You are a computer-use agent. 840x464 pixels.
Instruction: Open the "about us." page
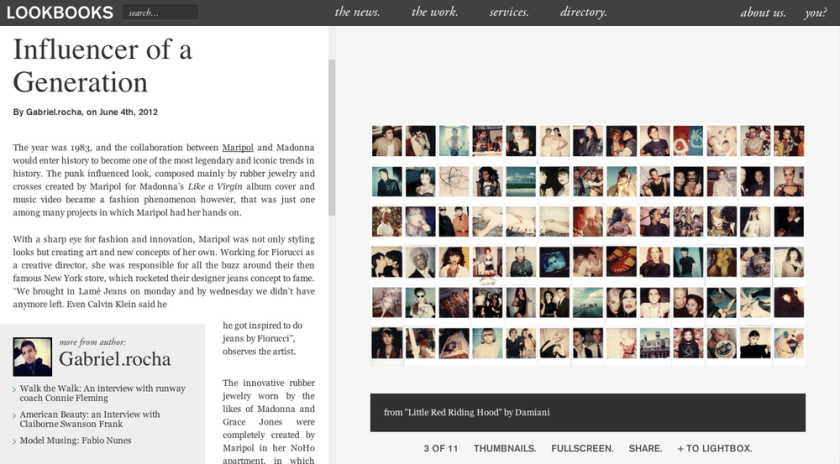point(762,12)
